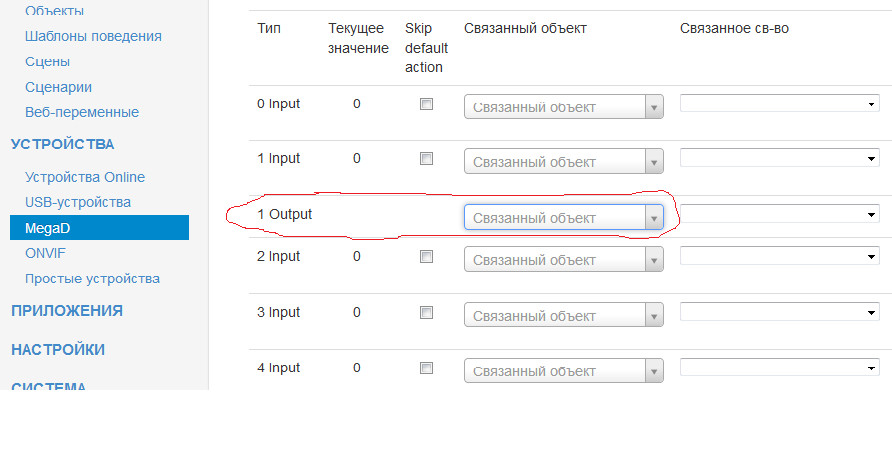Image resolution: width=892 pixels, height=460 pixels.
Task: Tick Skip default action for 3 Input
Action: click(x=427, y=312)
